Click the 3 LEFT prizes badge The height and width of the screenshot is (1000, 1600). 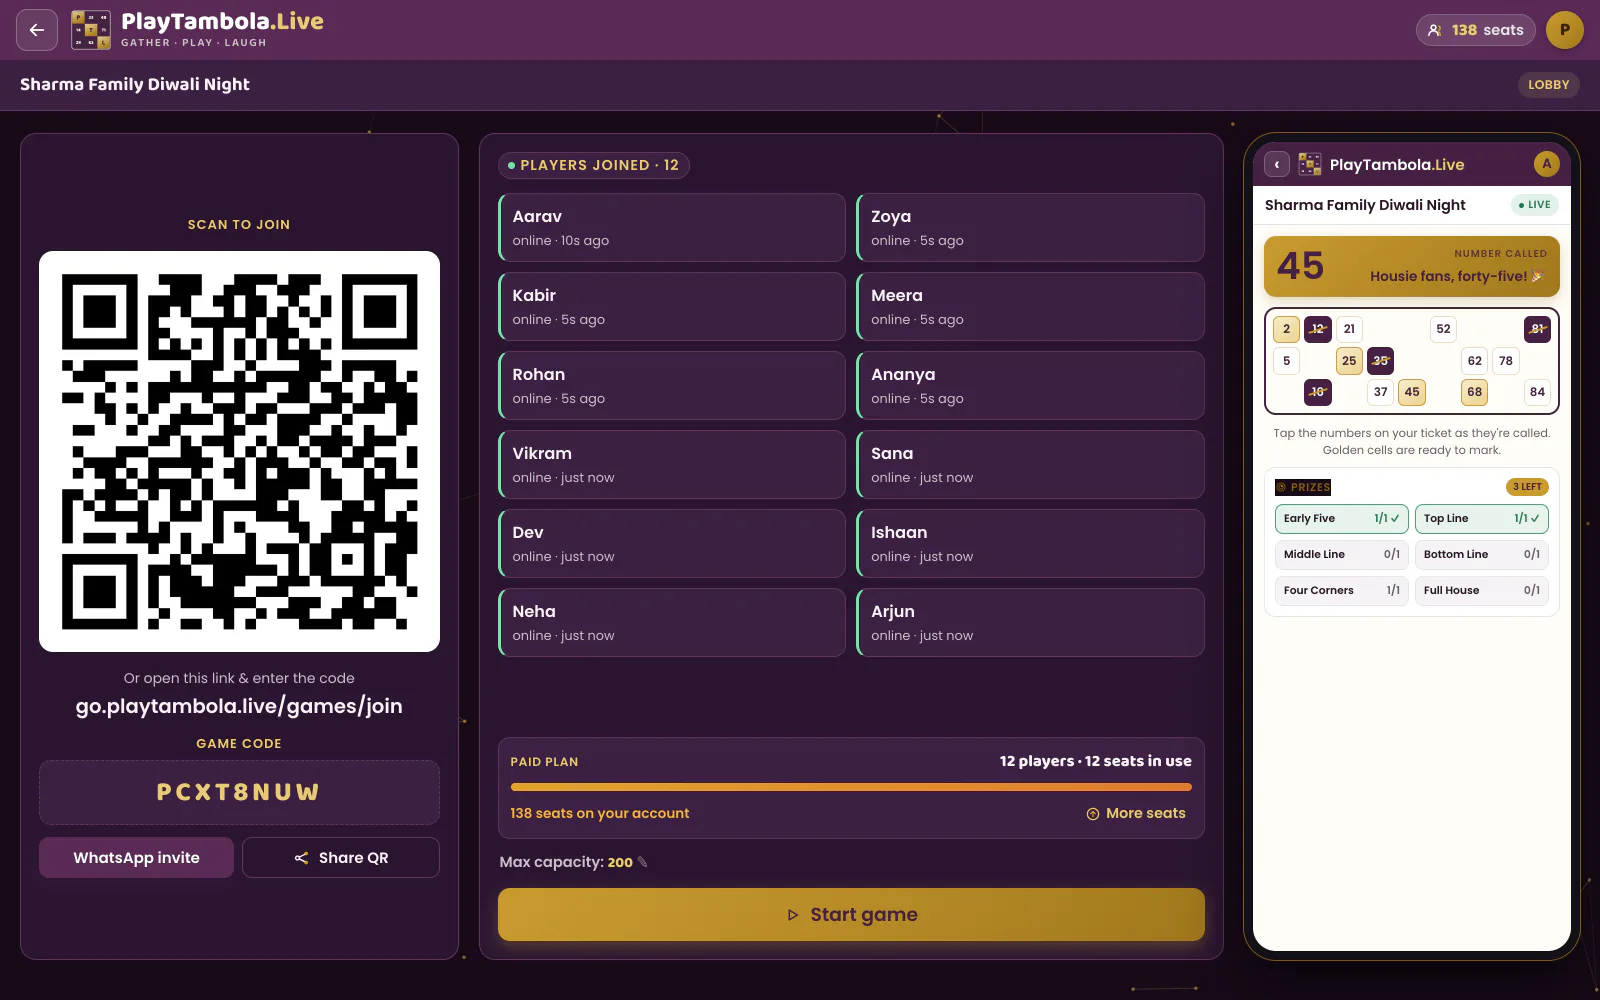tap(1527, 487)
